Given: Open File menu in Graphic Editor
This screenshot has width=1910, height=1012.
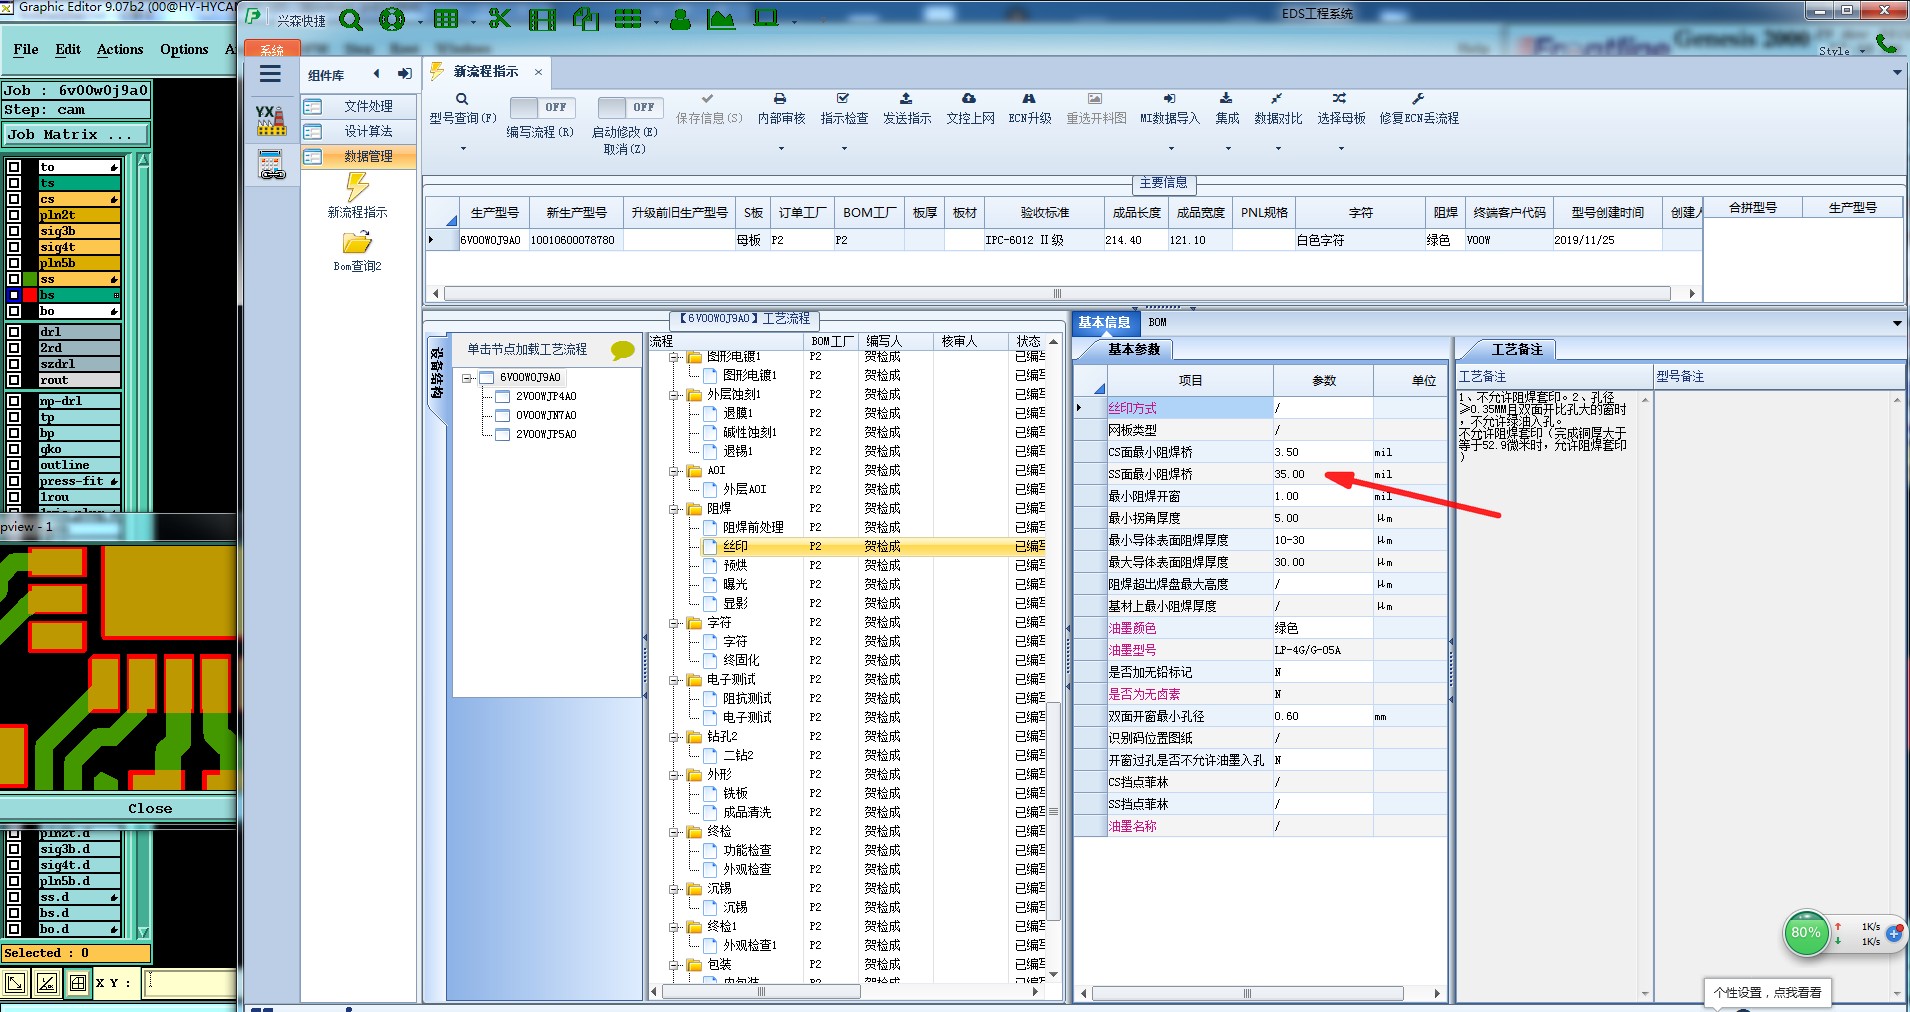Looking at the screenshot, I should click(26, 49).
